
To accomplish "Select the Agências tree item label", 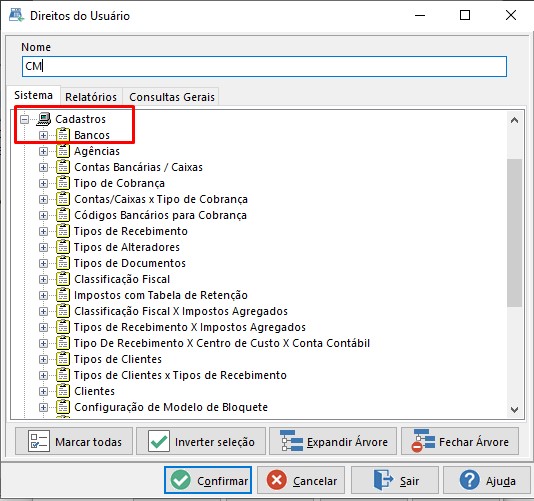I will (97, 151).
